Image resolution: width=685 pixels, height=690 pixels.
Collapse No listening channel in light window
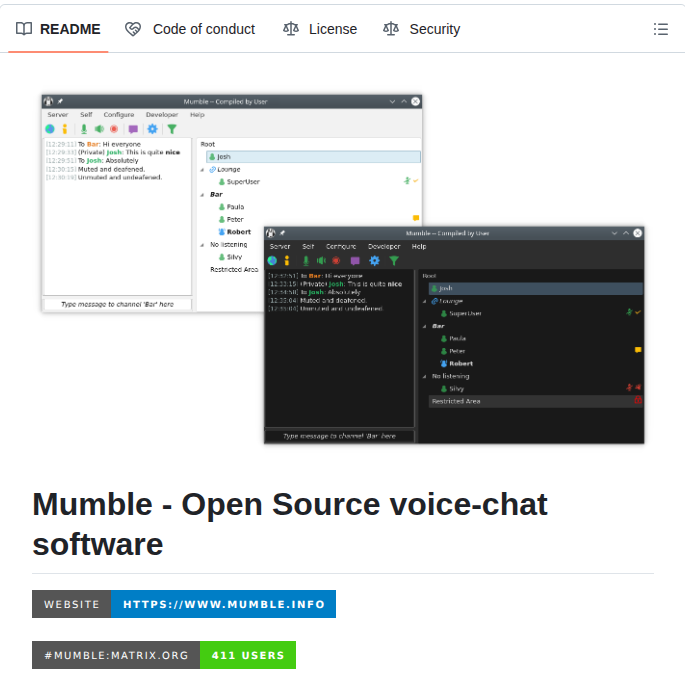(202, 245)
